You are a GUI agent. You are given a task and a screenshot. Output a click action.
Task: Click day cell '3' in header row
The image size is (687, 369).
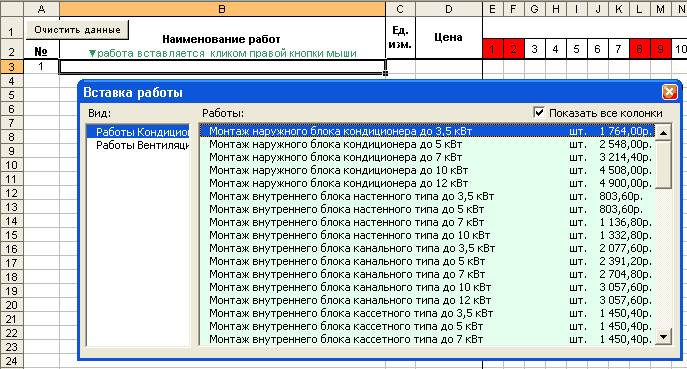coord(534,49)
